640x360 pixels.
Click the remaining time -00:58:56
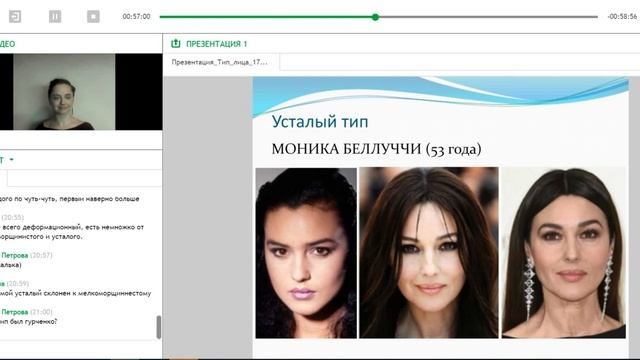click(622, 17)
